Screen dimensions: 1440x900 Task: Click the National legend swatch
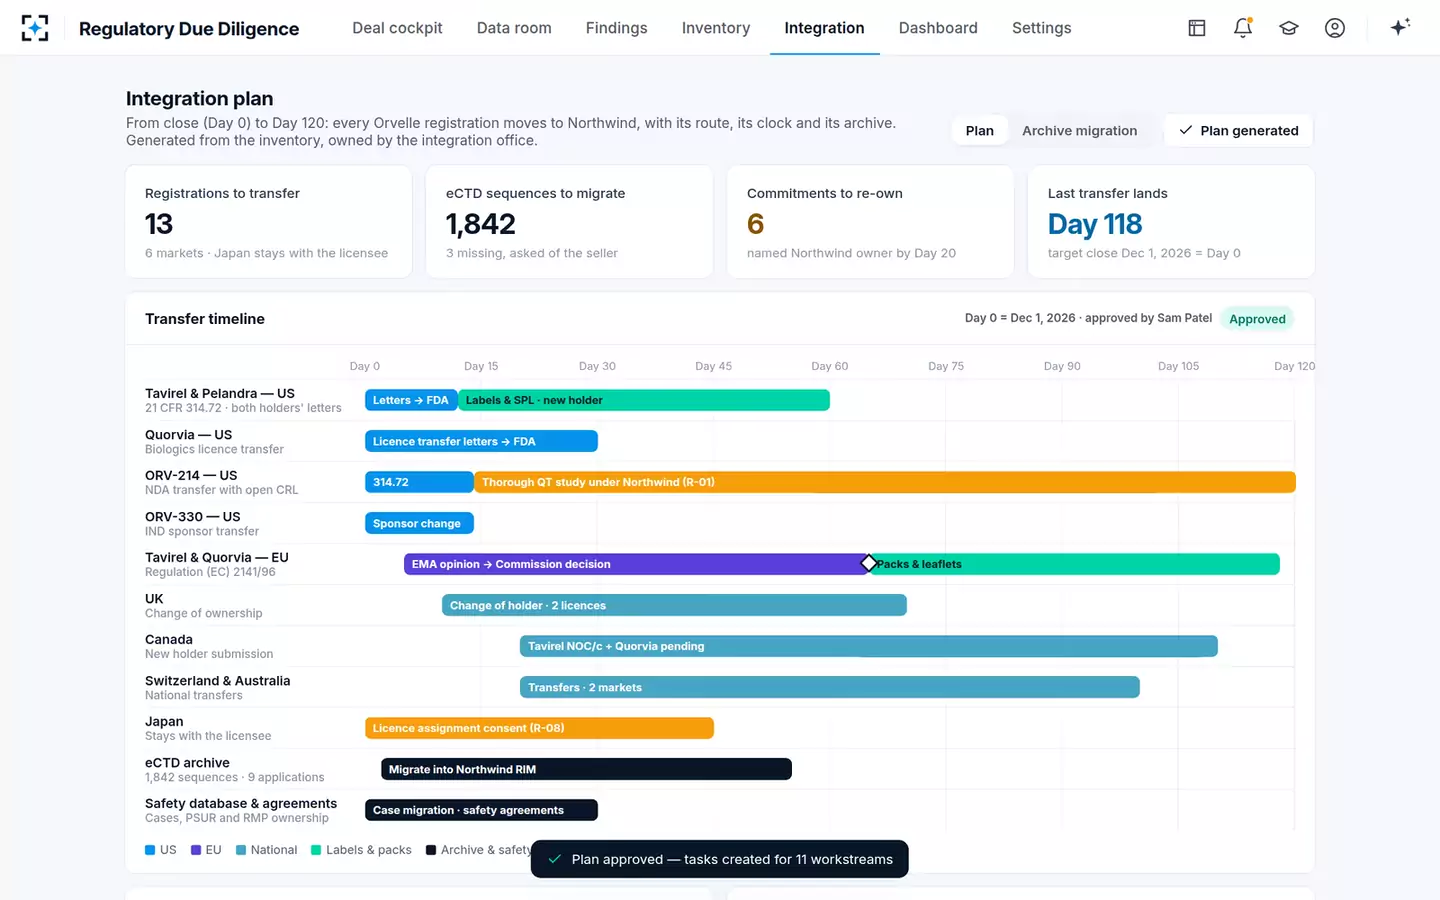[241, 850]
